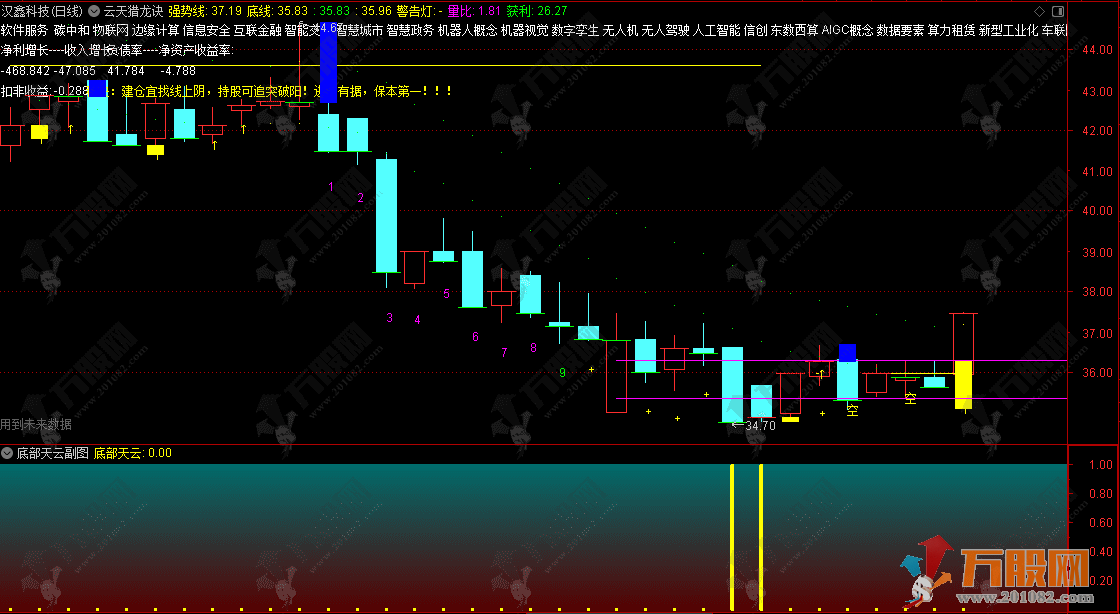Click the magenta sequence number 3 marker

(x=389, y=318)
